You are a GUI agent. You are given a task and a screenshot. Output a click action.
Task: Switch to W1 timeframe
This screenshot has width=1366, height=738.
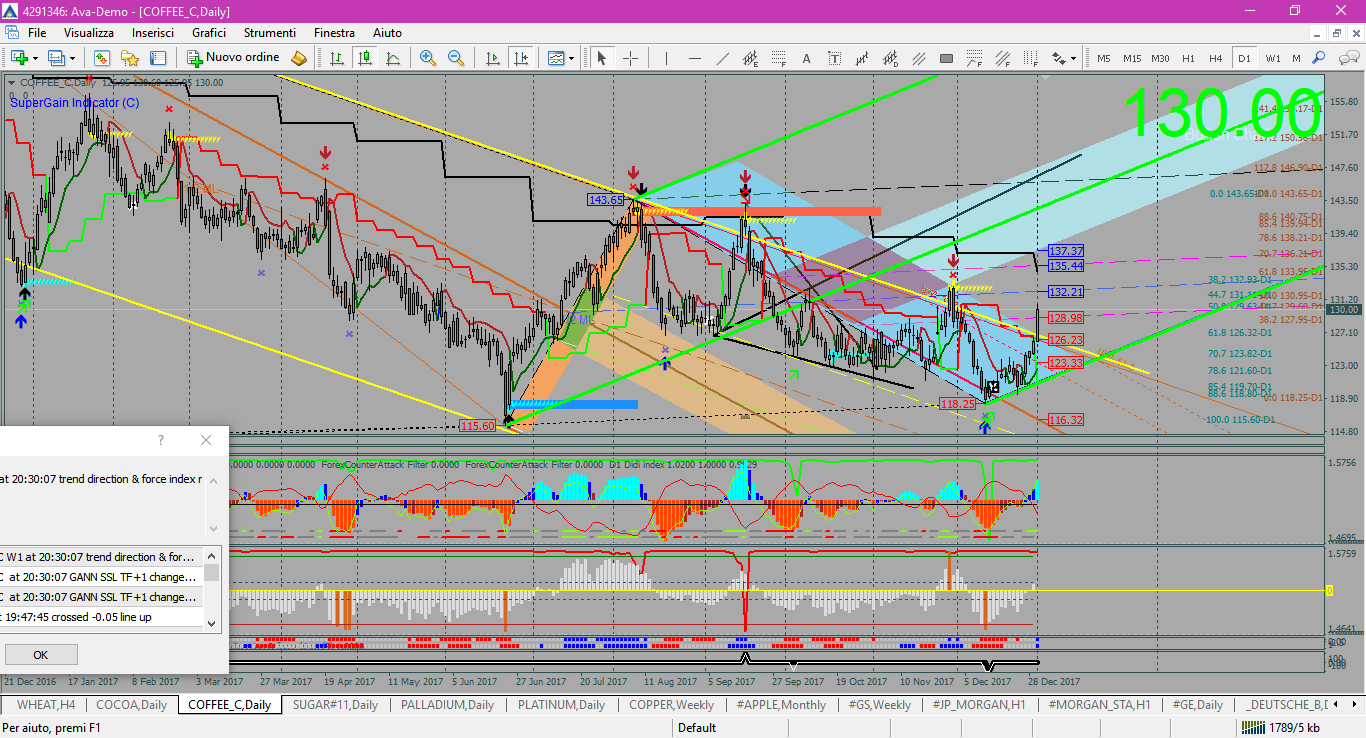coord(1272,58)
